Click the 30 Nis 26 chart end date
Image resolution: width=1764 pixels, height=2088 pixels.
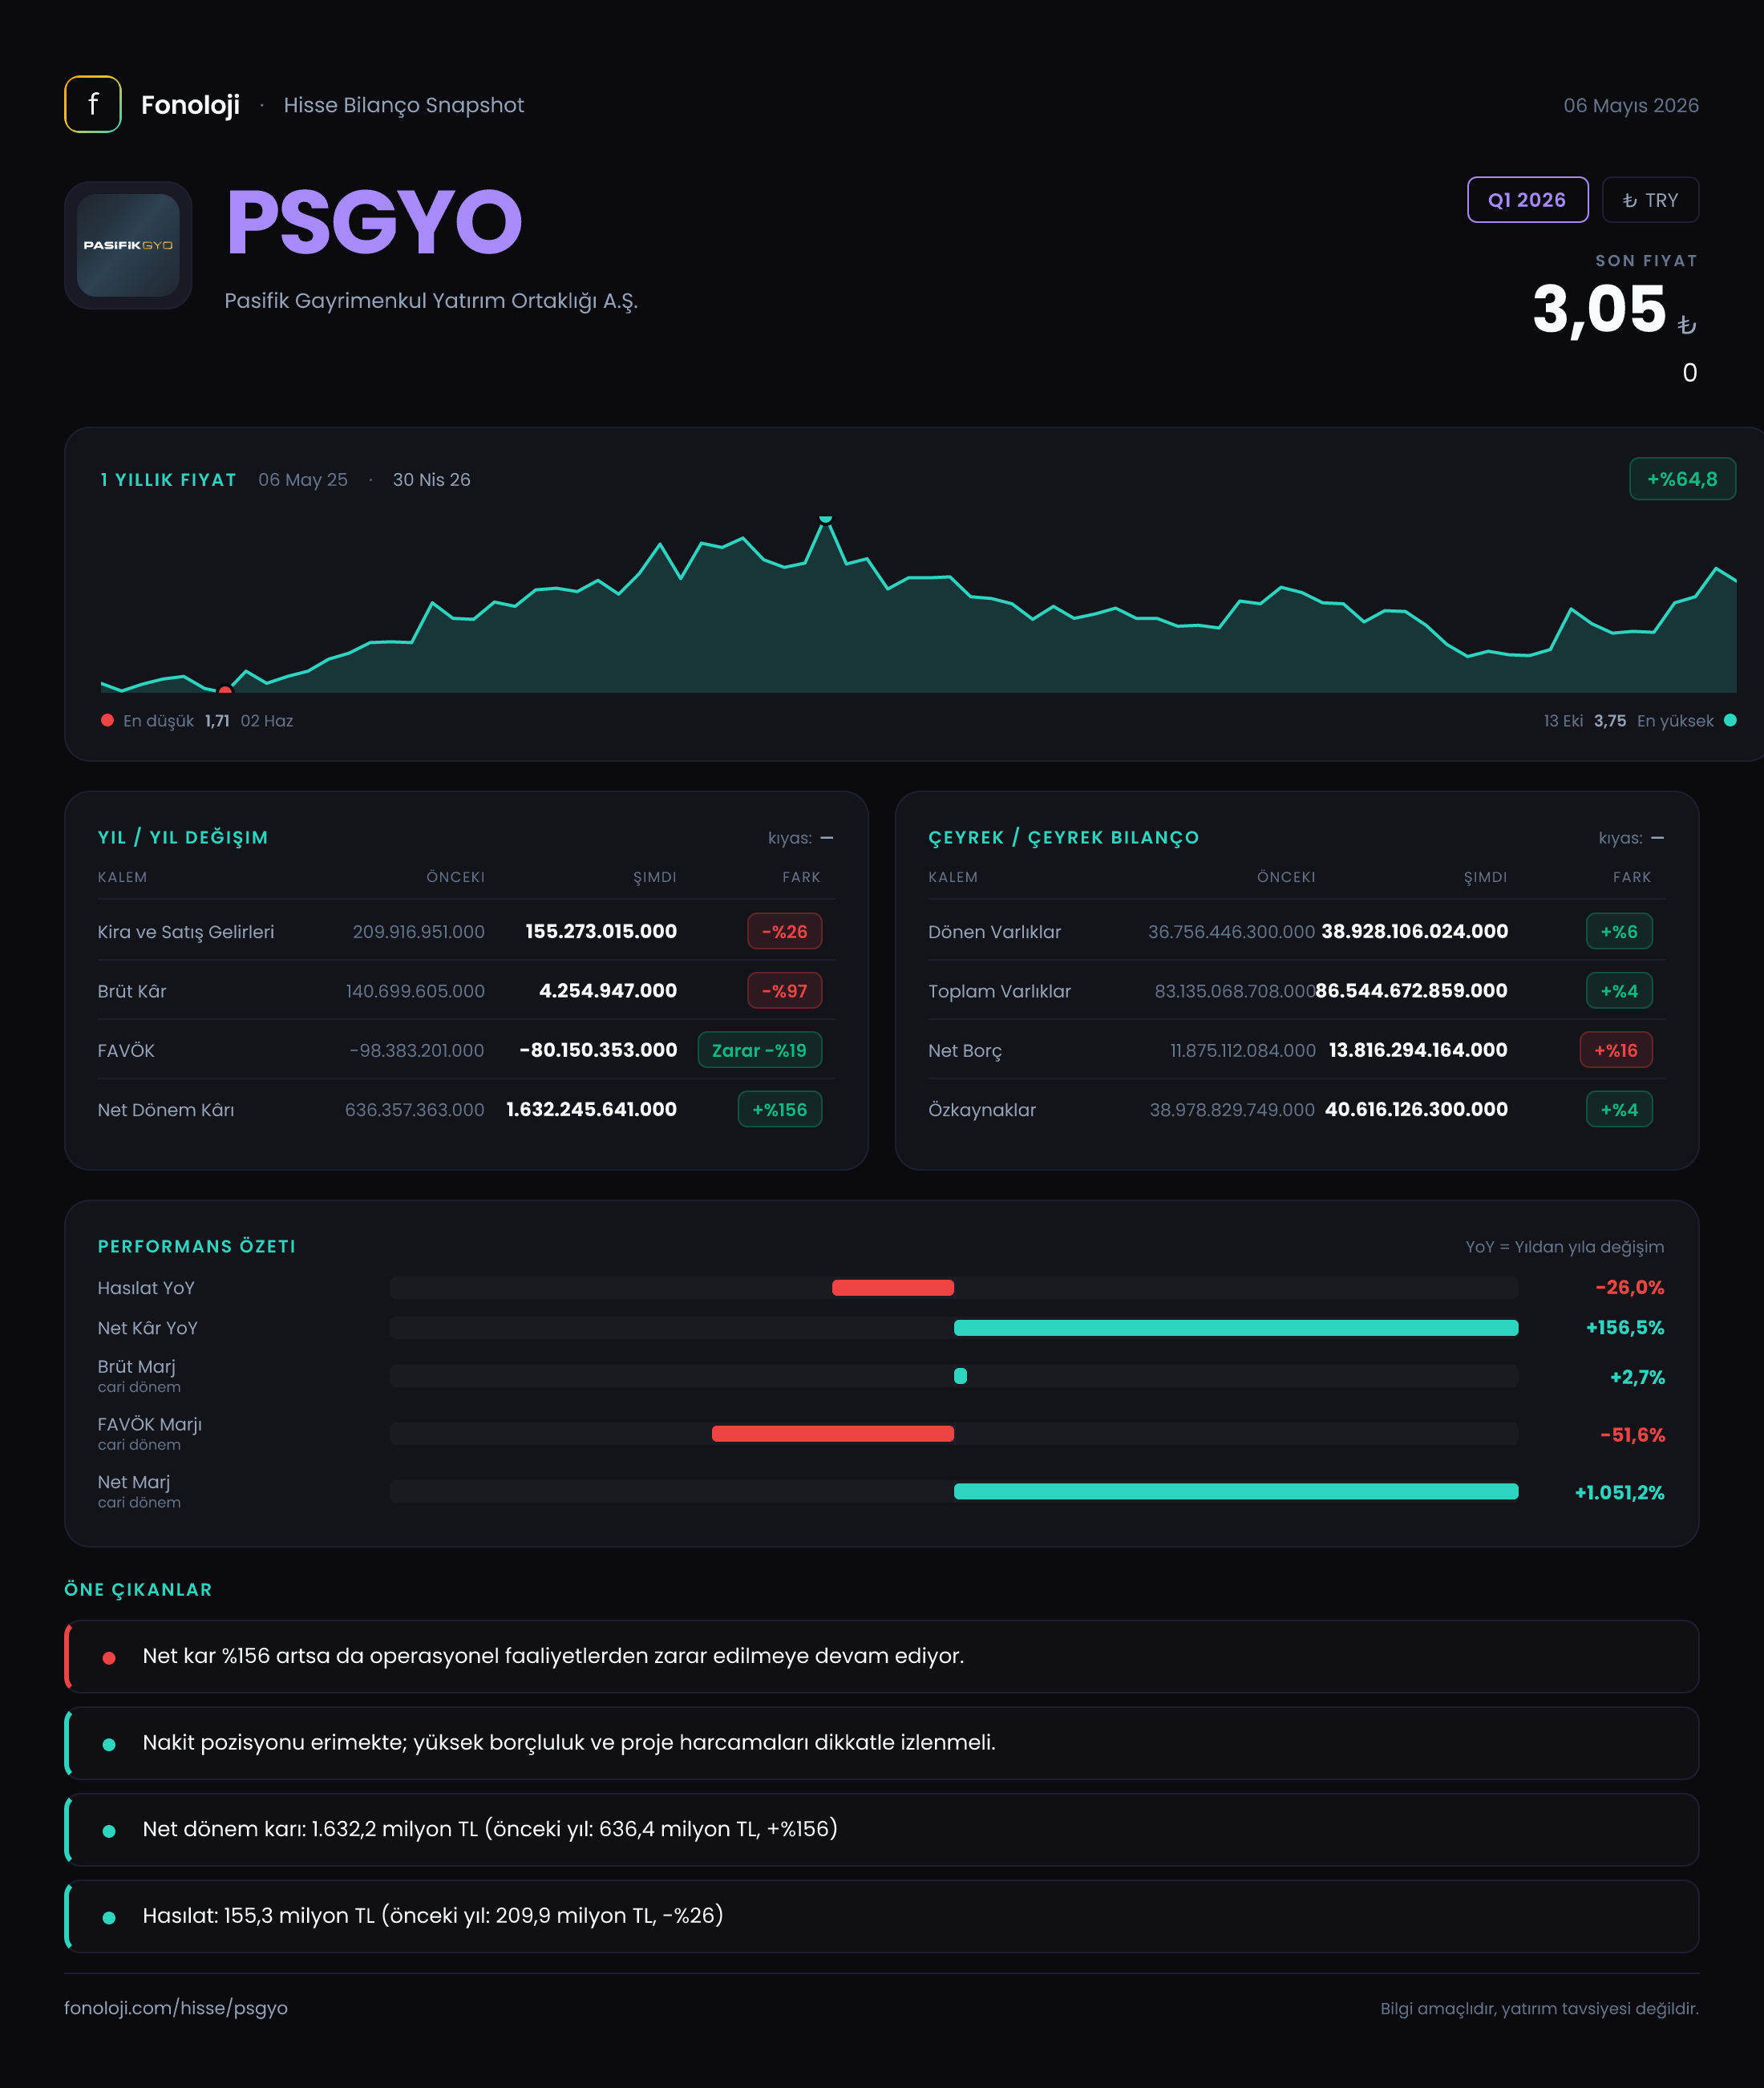[x=431, y=480]
